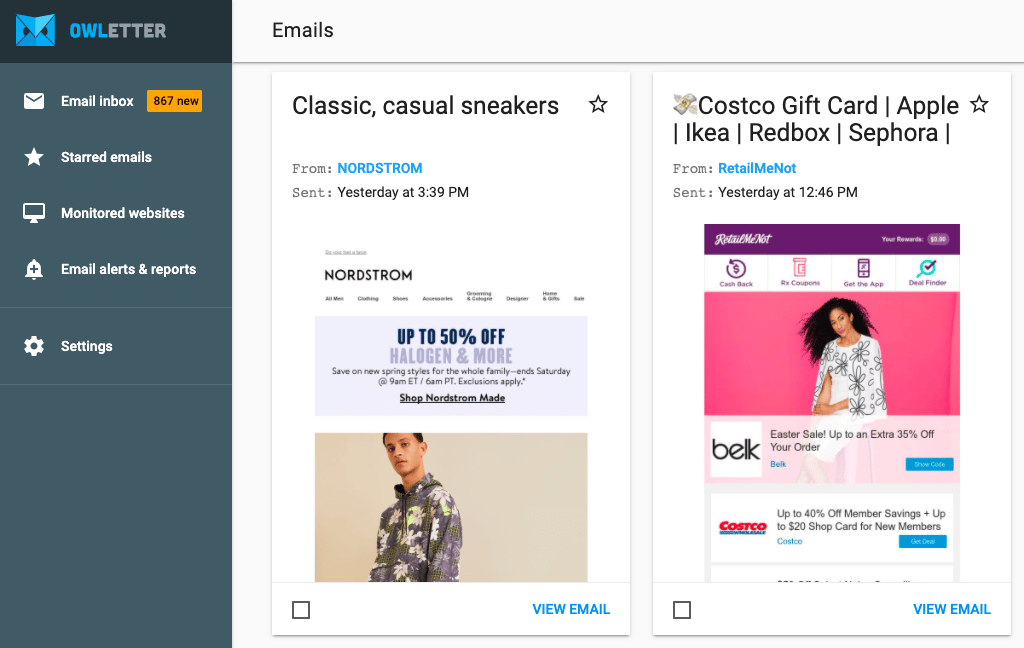Image resolution: width=1024 pixels, height=648 pixels.
Task: Click the Show Code button for Belk
Action: 929,464
